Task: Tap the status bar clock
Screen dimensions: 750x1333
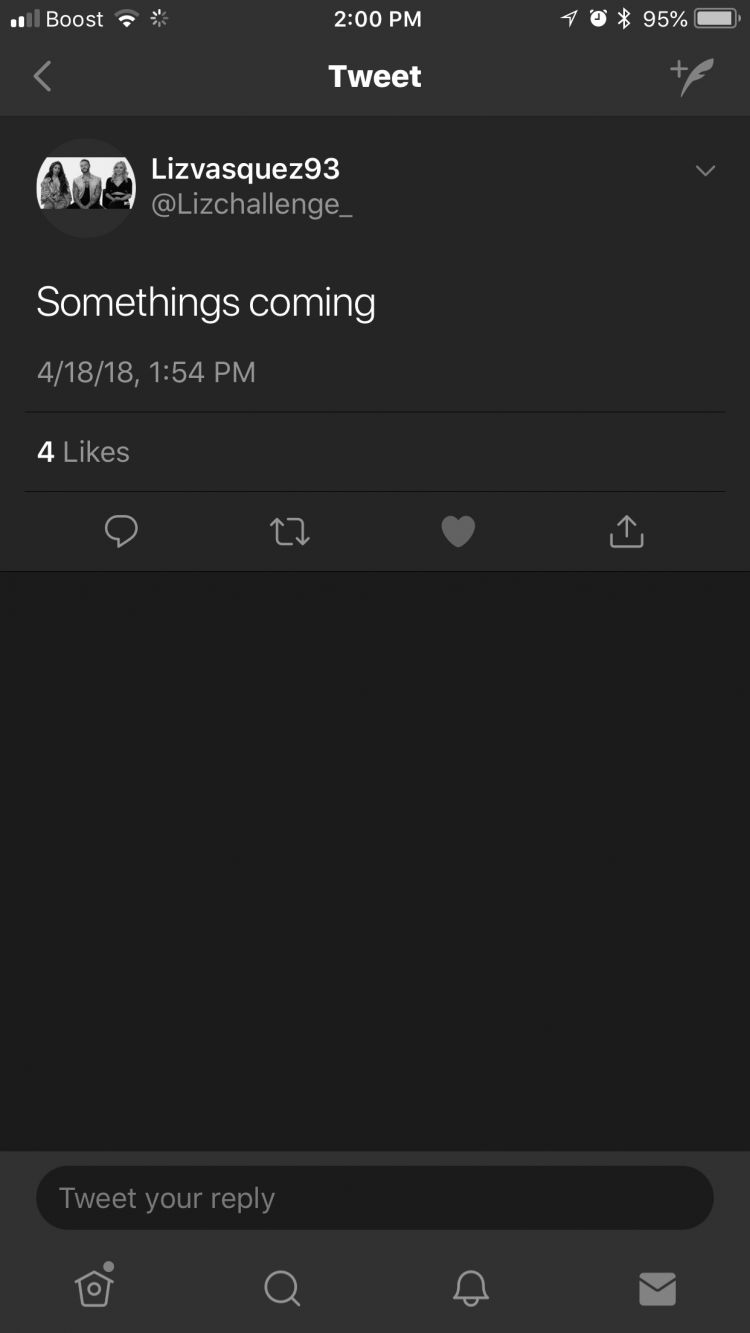Action: pyautogui.click(x=377, y=19)
